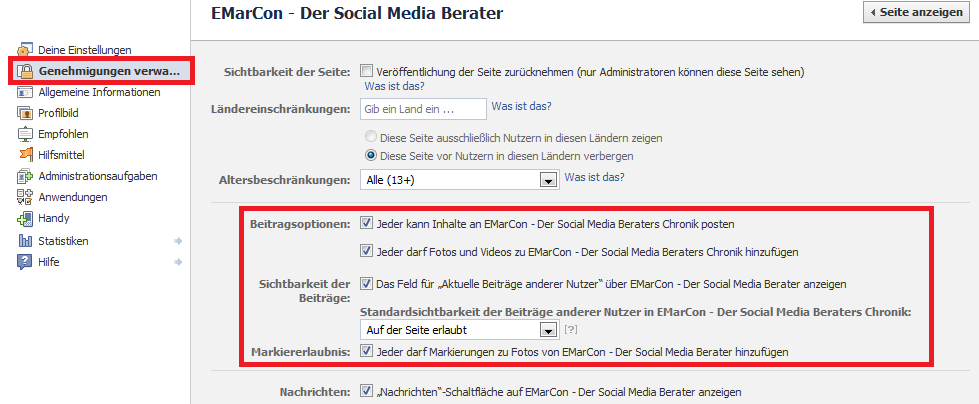Open the Hilfsmittel section

click(x=61, y=155)
